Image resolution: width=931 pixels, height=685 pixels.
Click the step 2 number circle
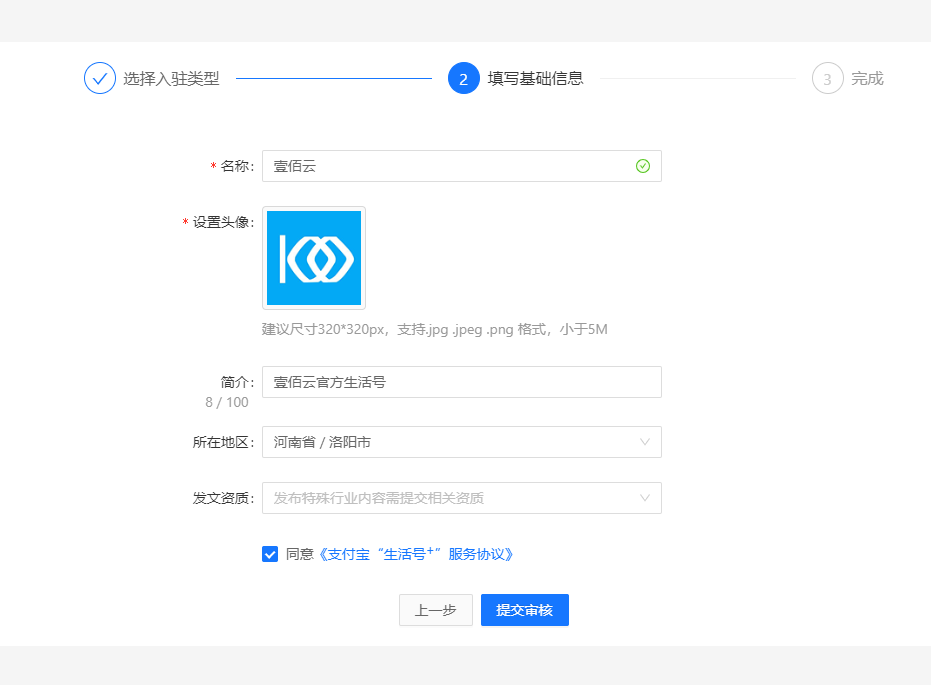pos(464,78)
